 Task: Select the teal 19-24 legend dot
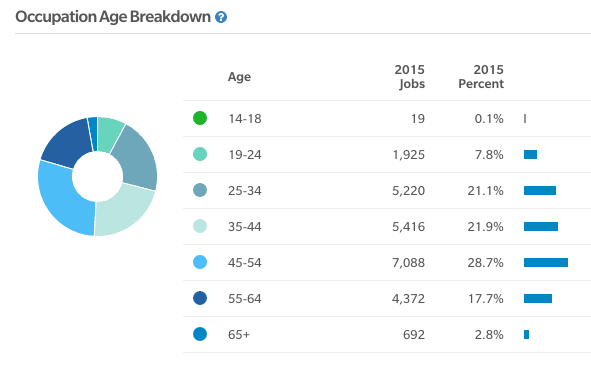click(200, 154)
